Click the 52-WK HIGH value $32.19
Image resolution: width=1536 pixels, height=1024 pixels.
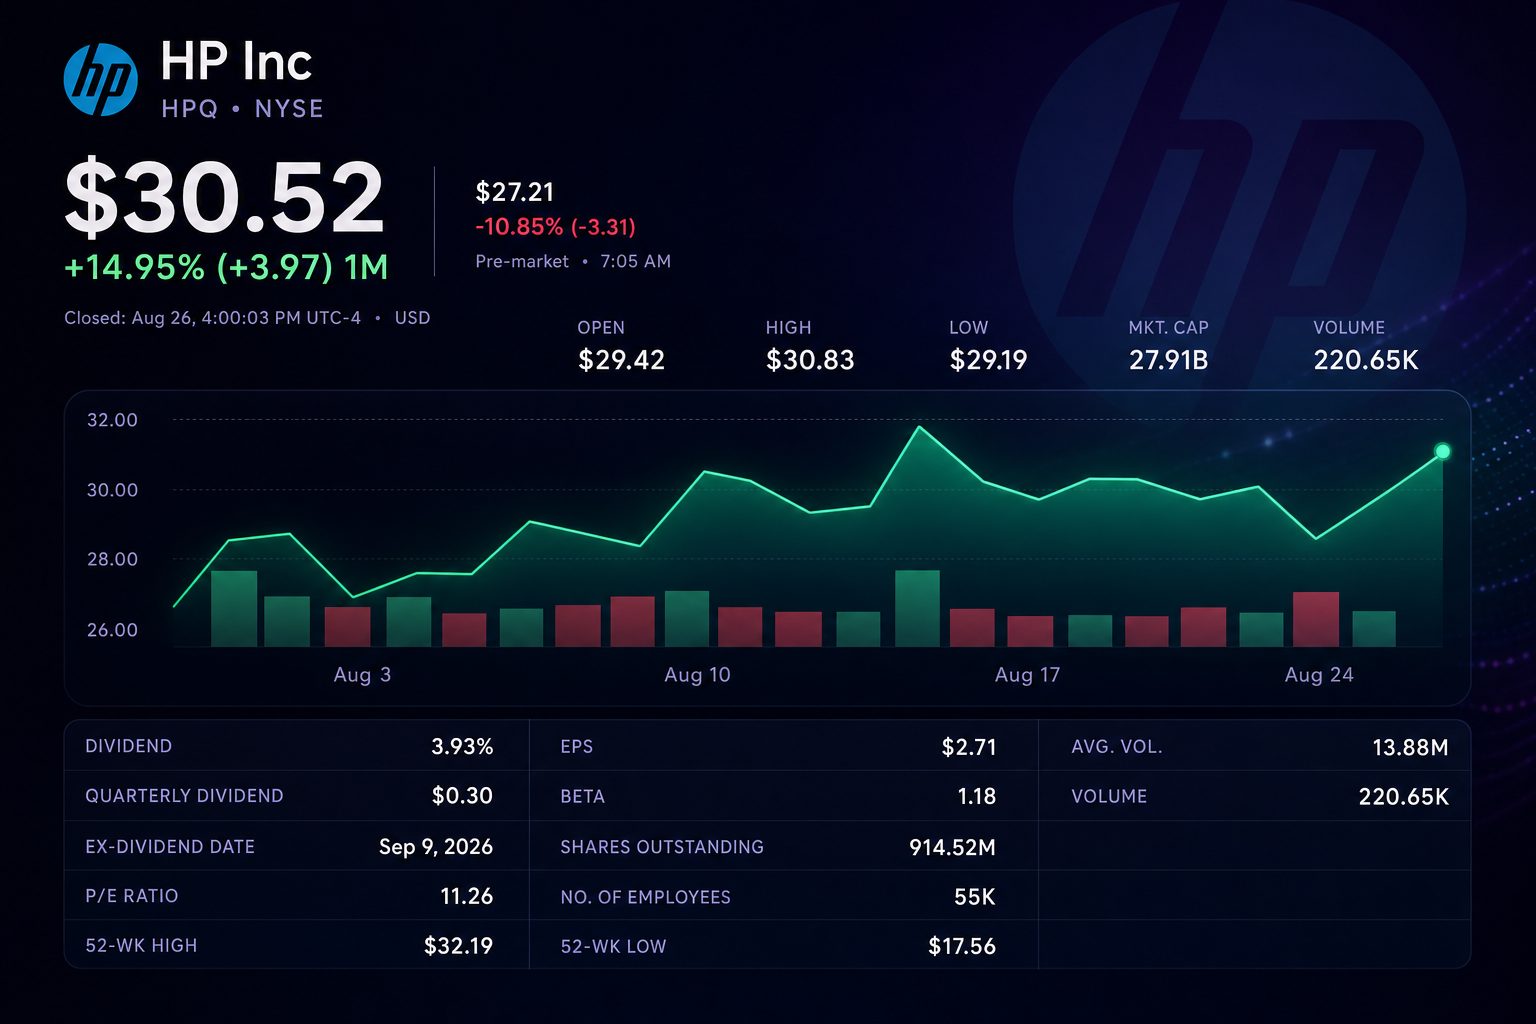(x=458, y=946)
